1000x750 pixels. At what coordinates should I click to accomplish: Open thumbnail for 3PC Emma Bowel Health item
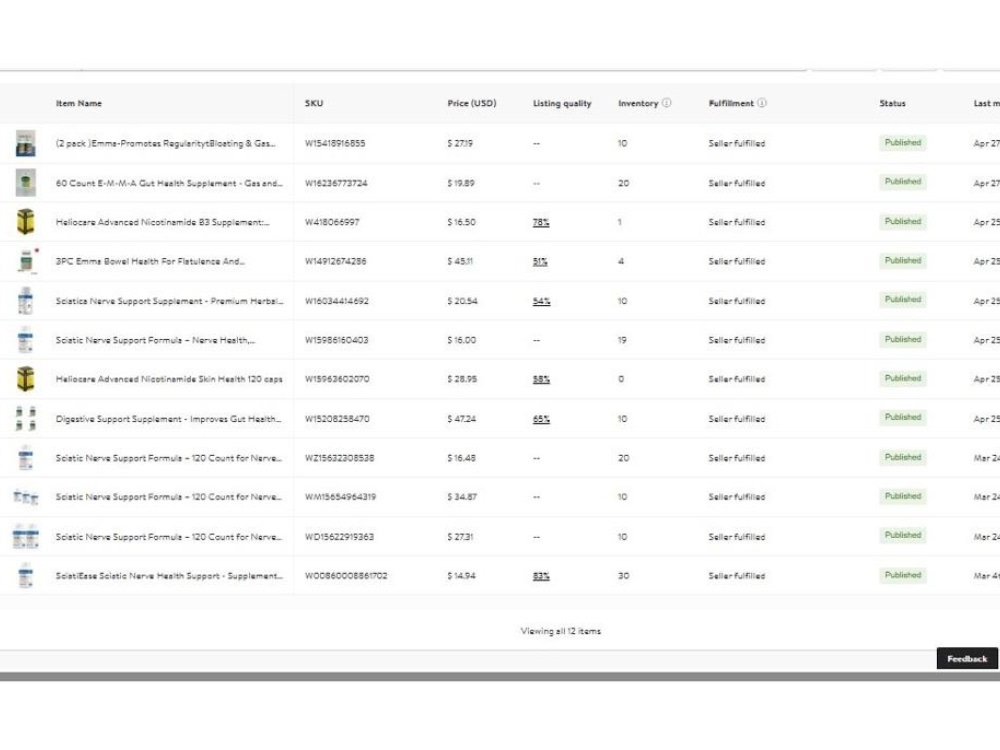tap(26, 261)
